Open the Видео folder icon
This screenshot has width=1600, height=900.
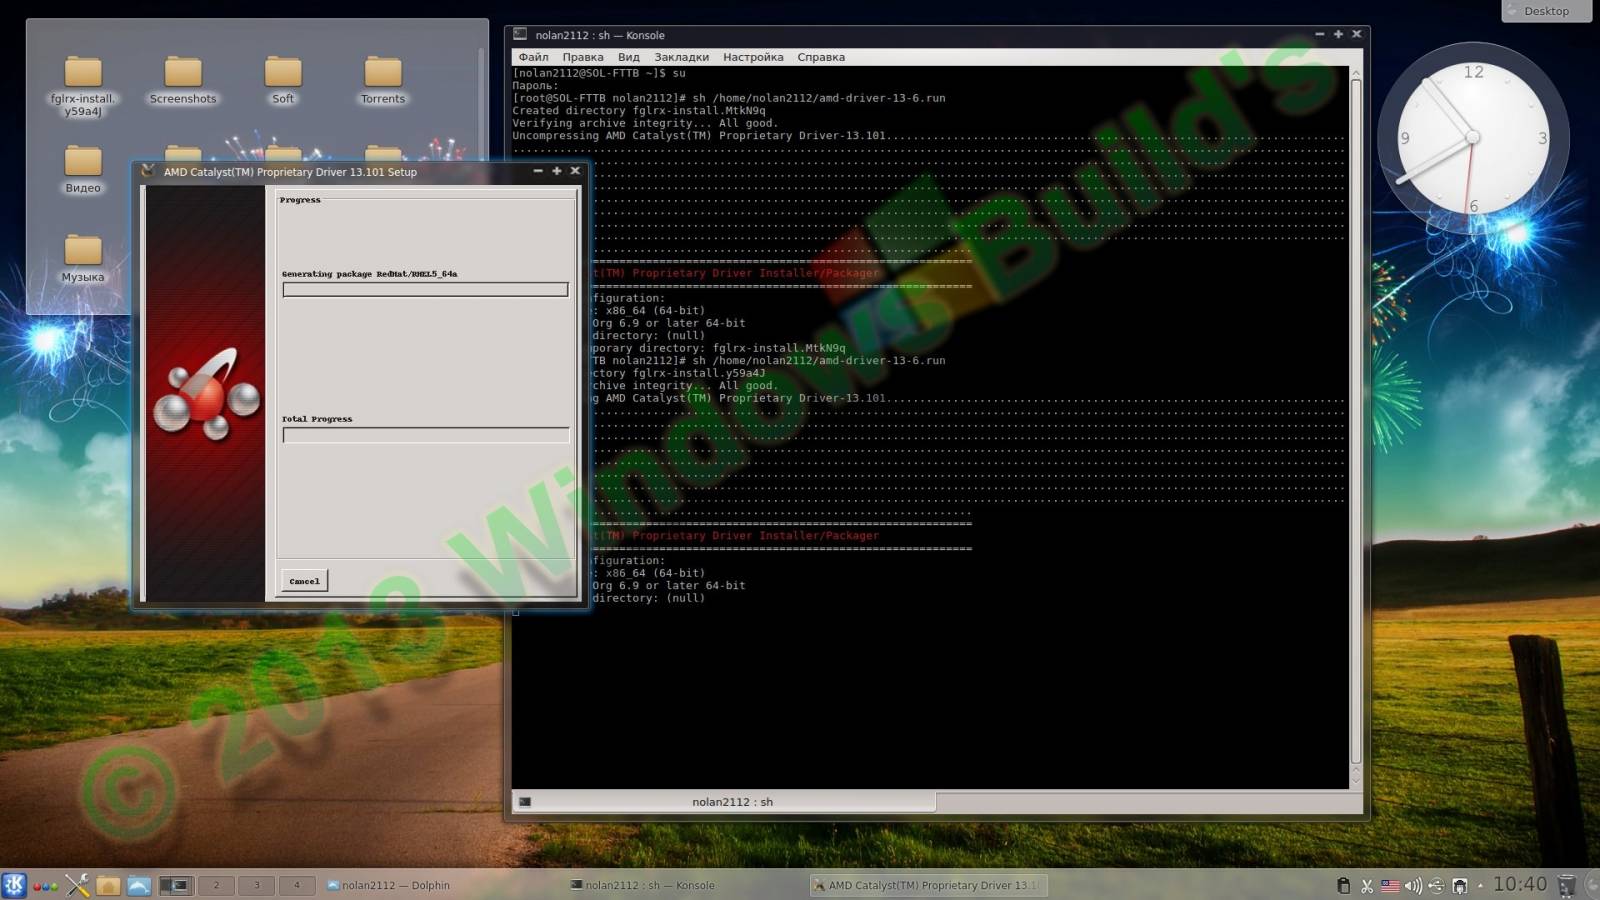point(83,169)
